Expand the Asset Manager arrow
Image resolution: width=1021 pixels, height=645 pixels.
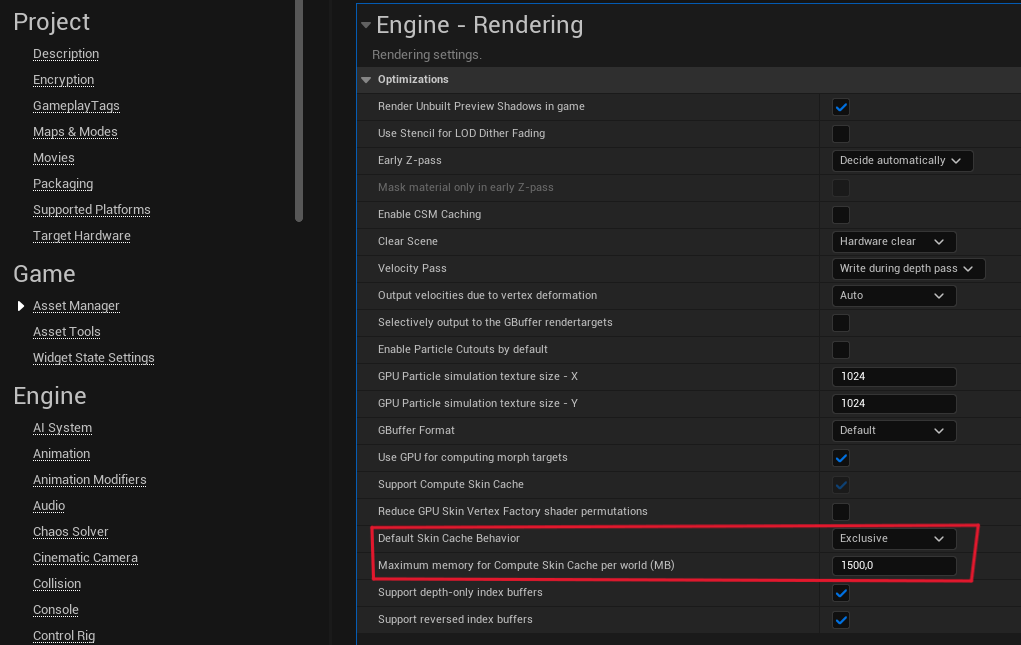click(21, 306)
